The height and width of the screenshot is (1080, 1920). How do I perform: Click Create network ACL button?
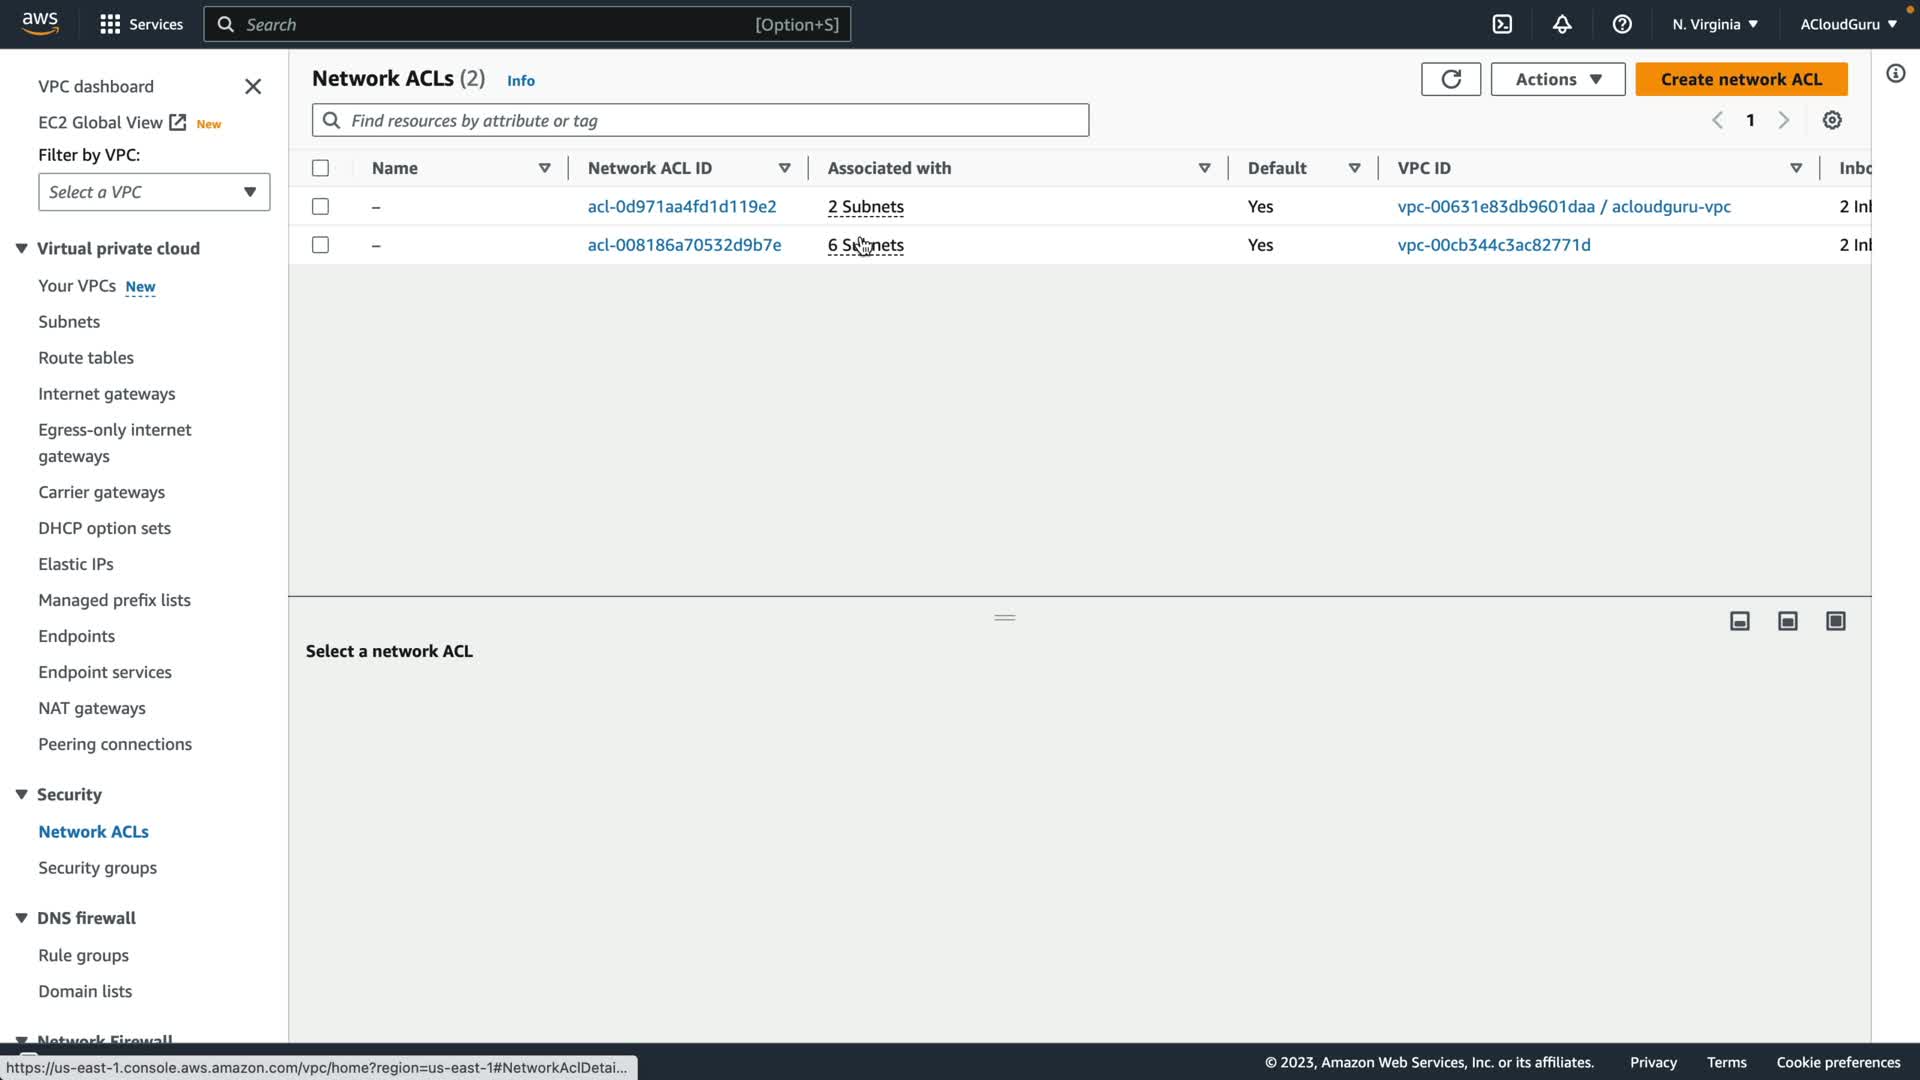pos(1741,79)
